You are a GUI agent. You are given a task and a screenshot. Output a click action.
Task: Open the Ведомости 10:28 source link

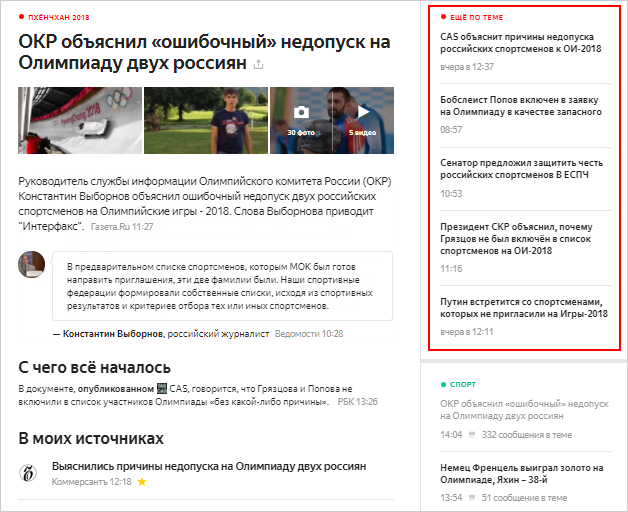[x=309, y=334]
